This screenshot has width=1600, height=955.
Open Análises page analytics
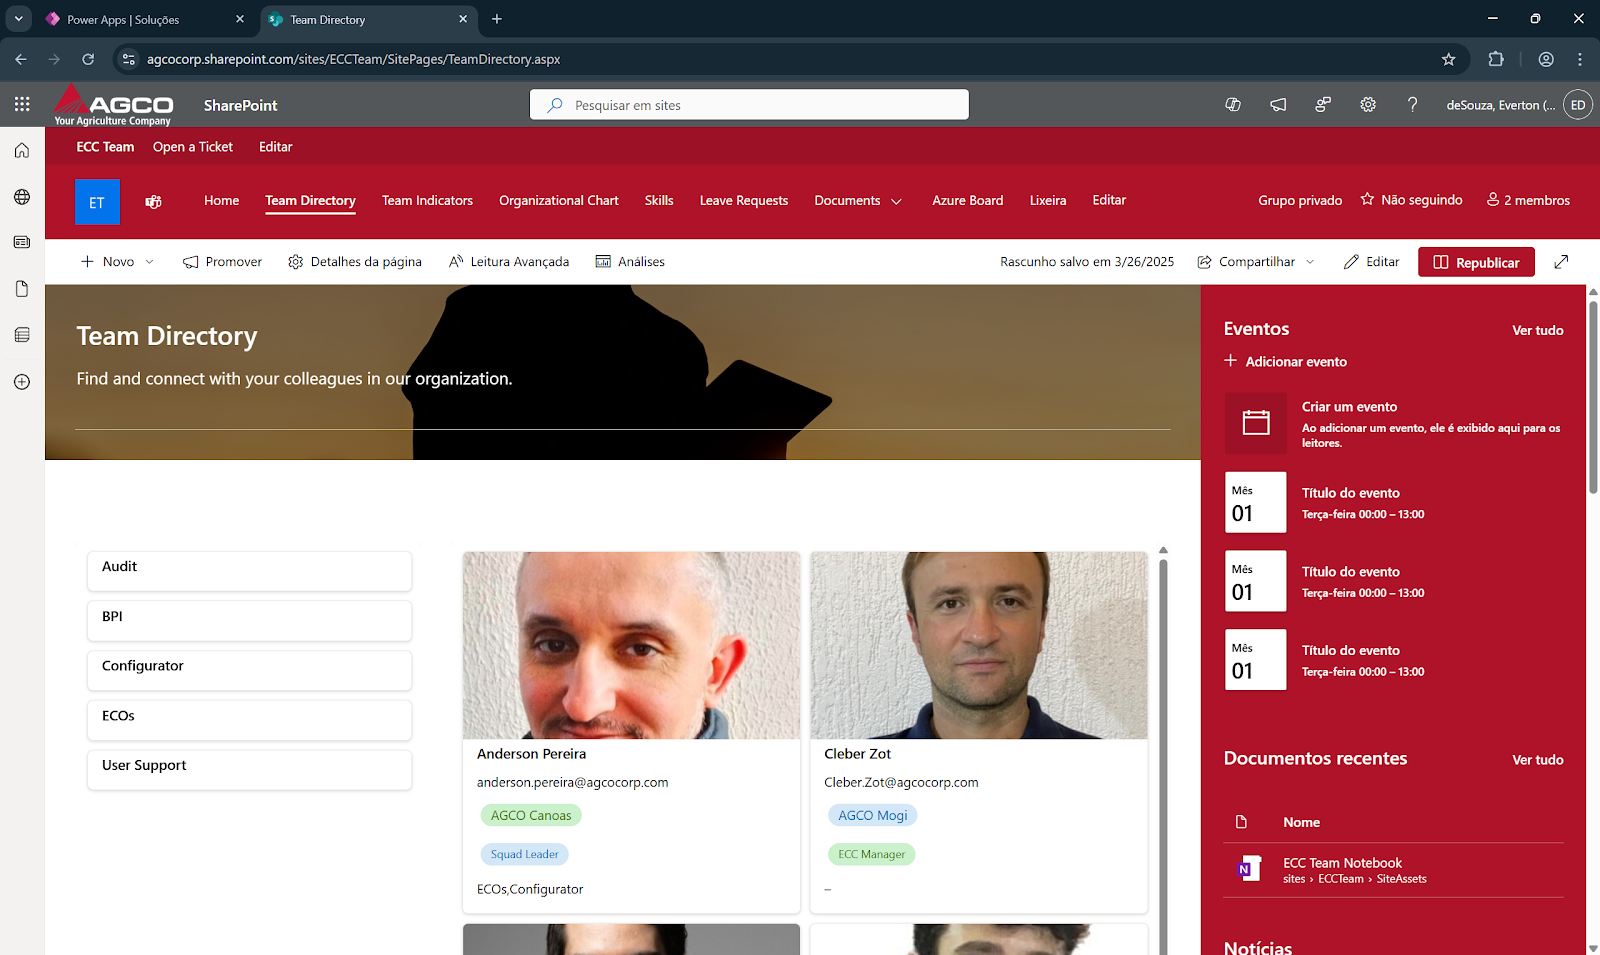(x=630, y=262)
